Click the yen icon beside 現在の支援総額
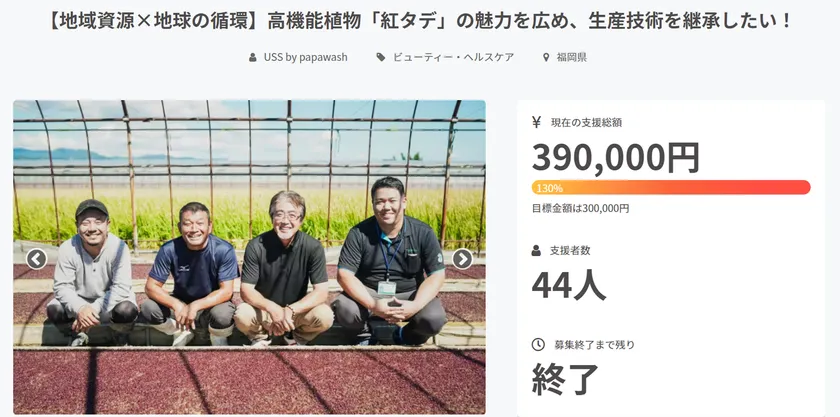Screen dimensions: 840x417 (537, 122)
